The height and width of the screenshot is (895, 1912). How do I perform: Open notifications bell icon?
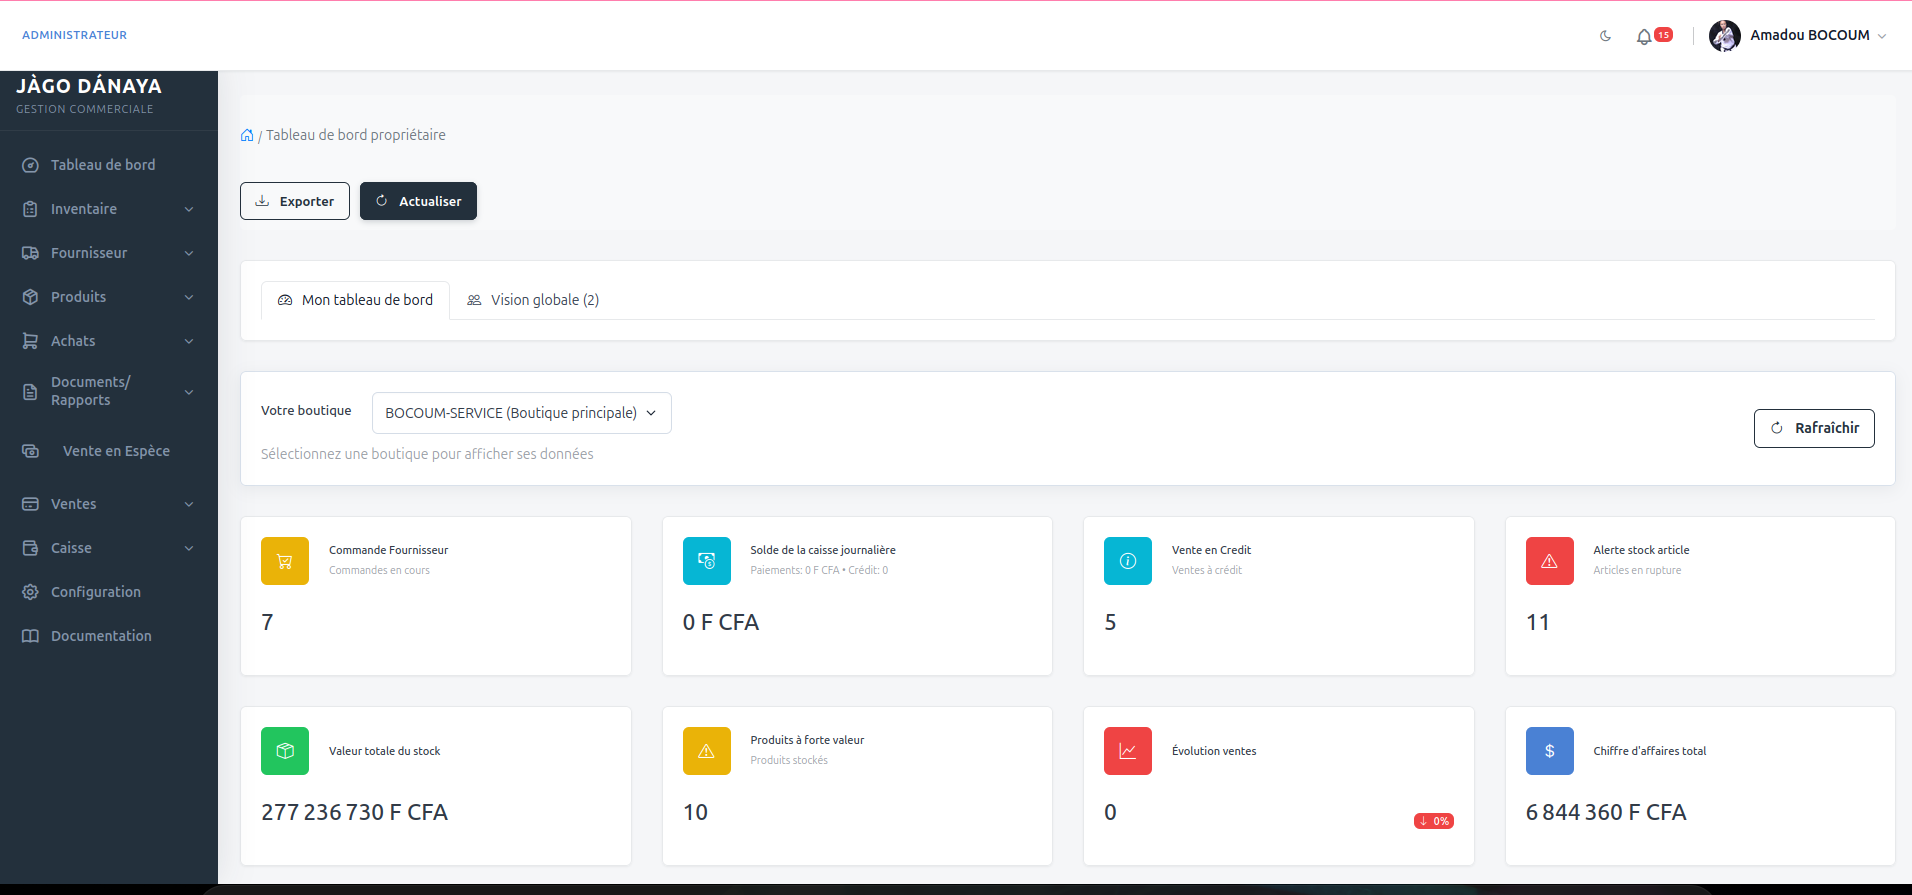(x=1644, y=37)
